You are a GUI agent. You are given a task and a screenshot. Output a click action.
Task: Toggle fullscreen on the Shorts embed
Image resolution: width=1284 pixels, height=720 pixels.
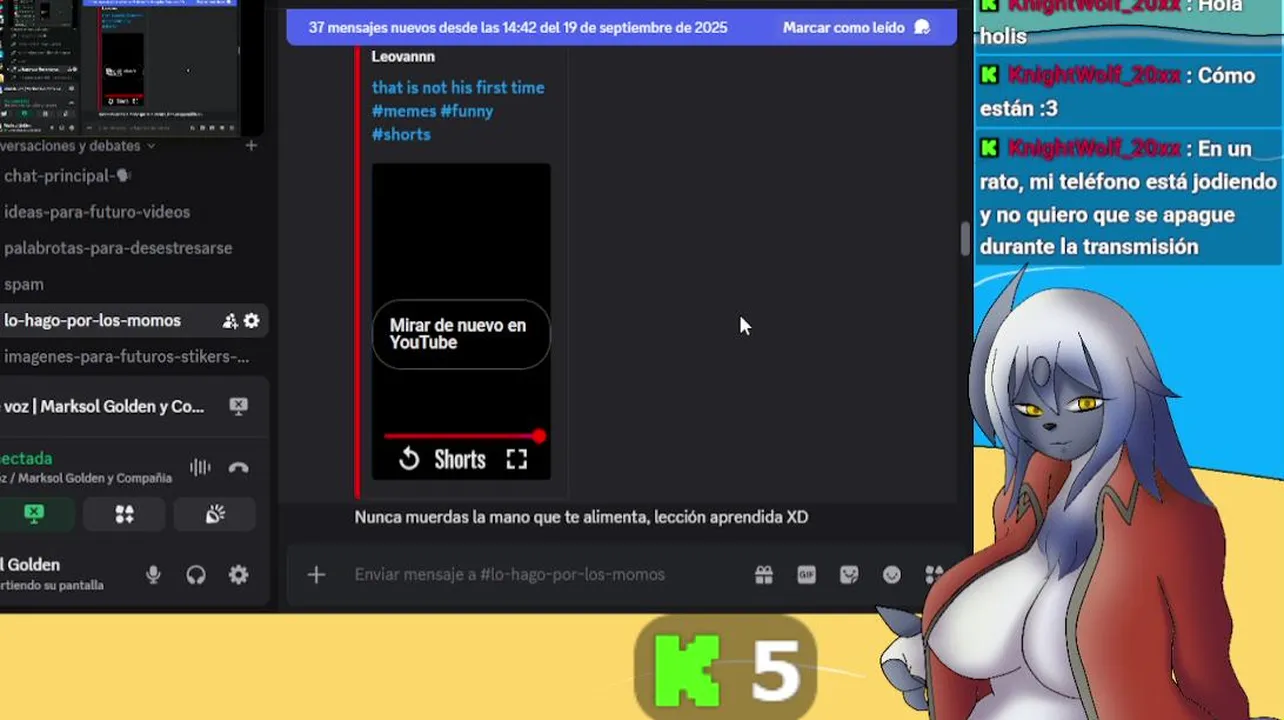click(516, 459)
